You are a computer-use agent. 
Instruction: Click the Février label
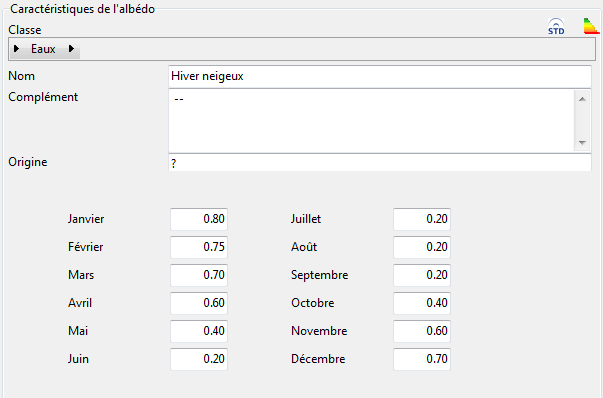click(85, 247)
